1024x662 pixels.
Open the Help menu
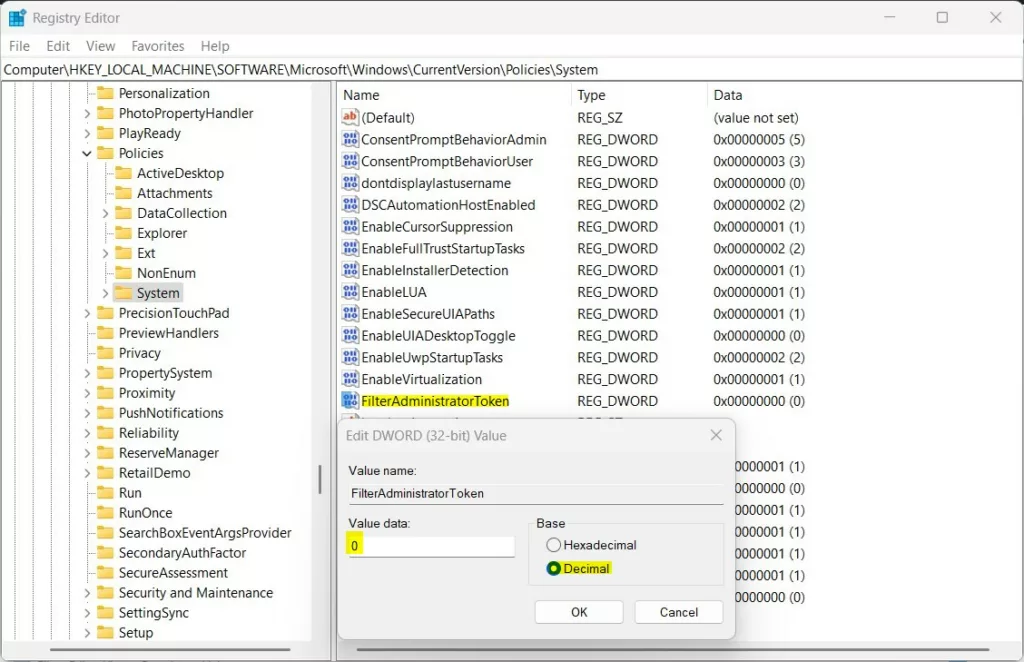(215, 46)
